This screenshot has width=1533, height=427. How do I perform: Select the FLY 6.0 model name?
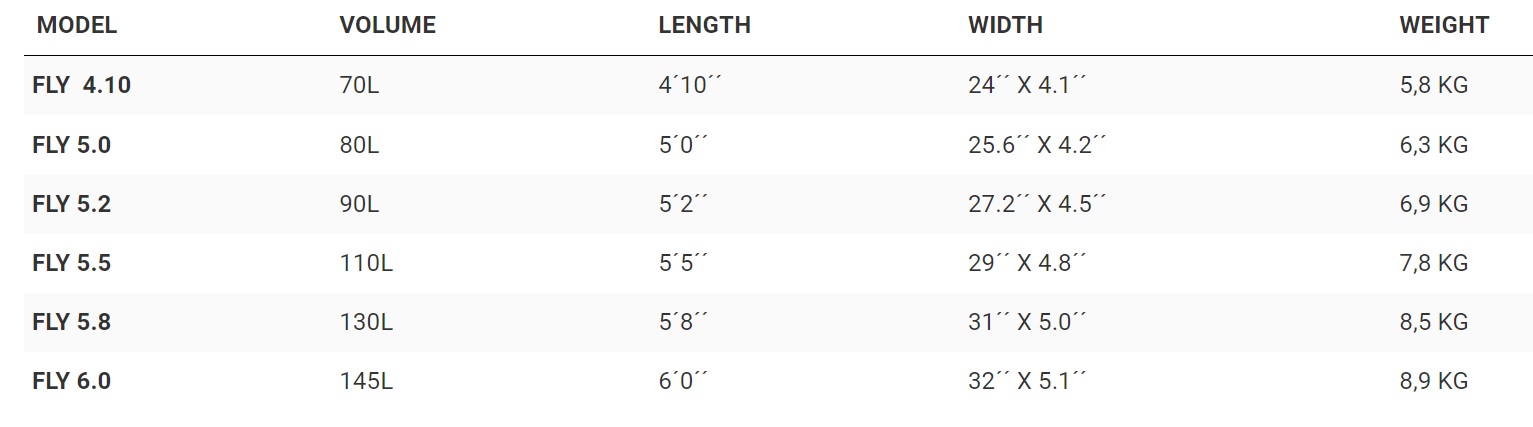71,382
